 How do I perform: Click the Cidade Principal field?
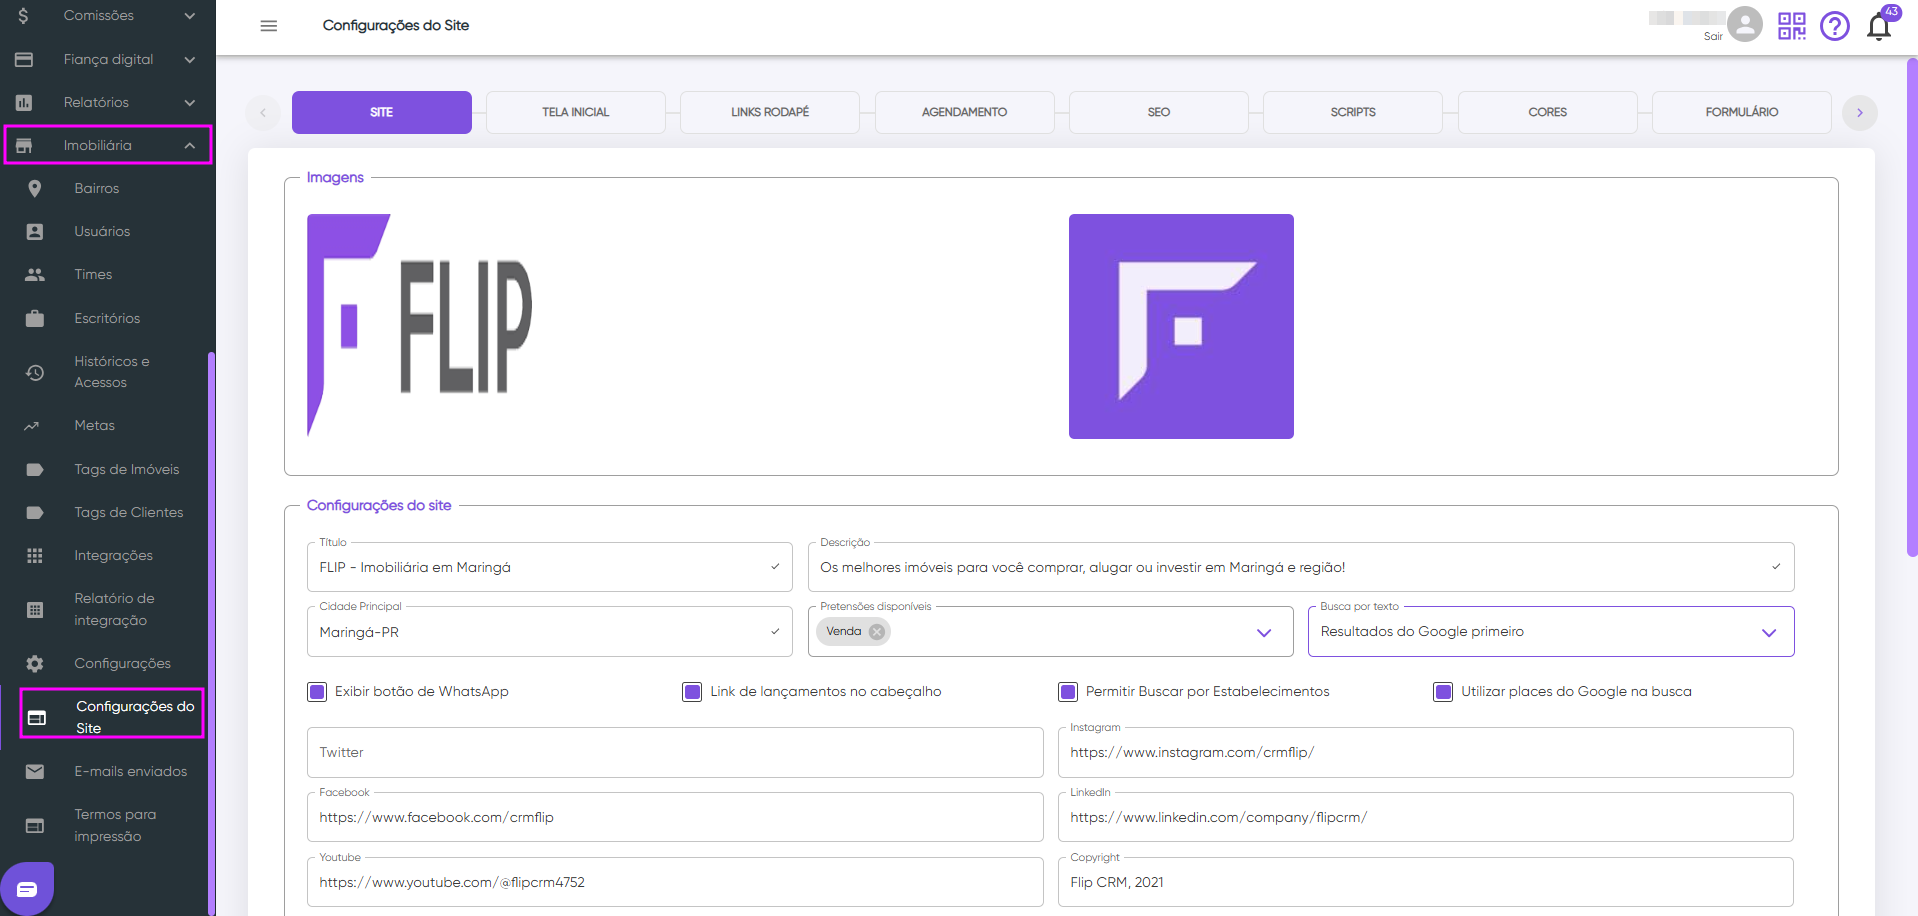550,632
